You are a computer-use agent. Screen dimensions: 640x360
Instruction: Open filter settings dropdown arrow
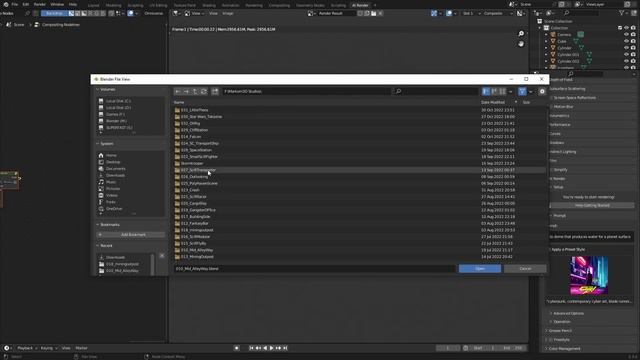(x=531, y=91)
